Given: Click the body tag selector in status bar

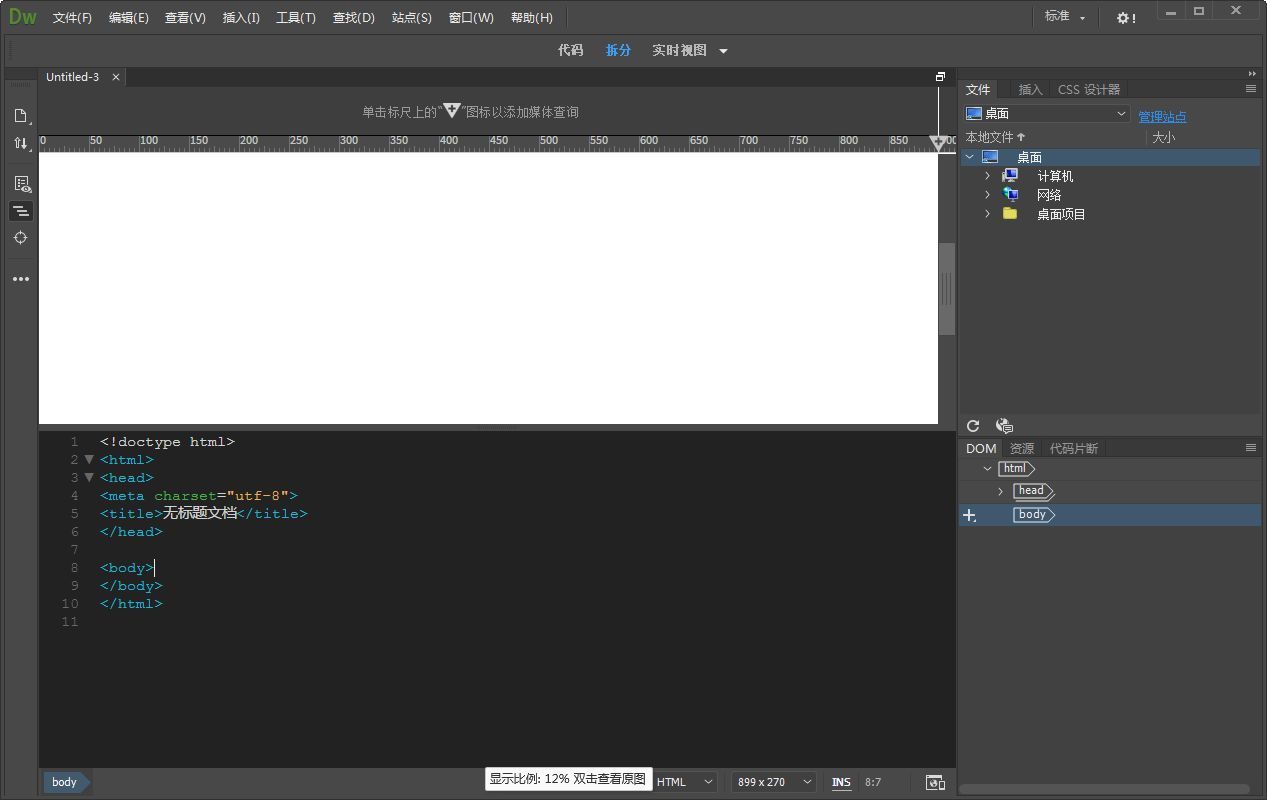Looking at the screenshot, I should [65, 782].
